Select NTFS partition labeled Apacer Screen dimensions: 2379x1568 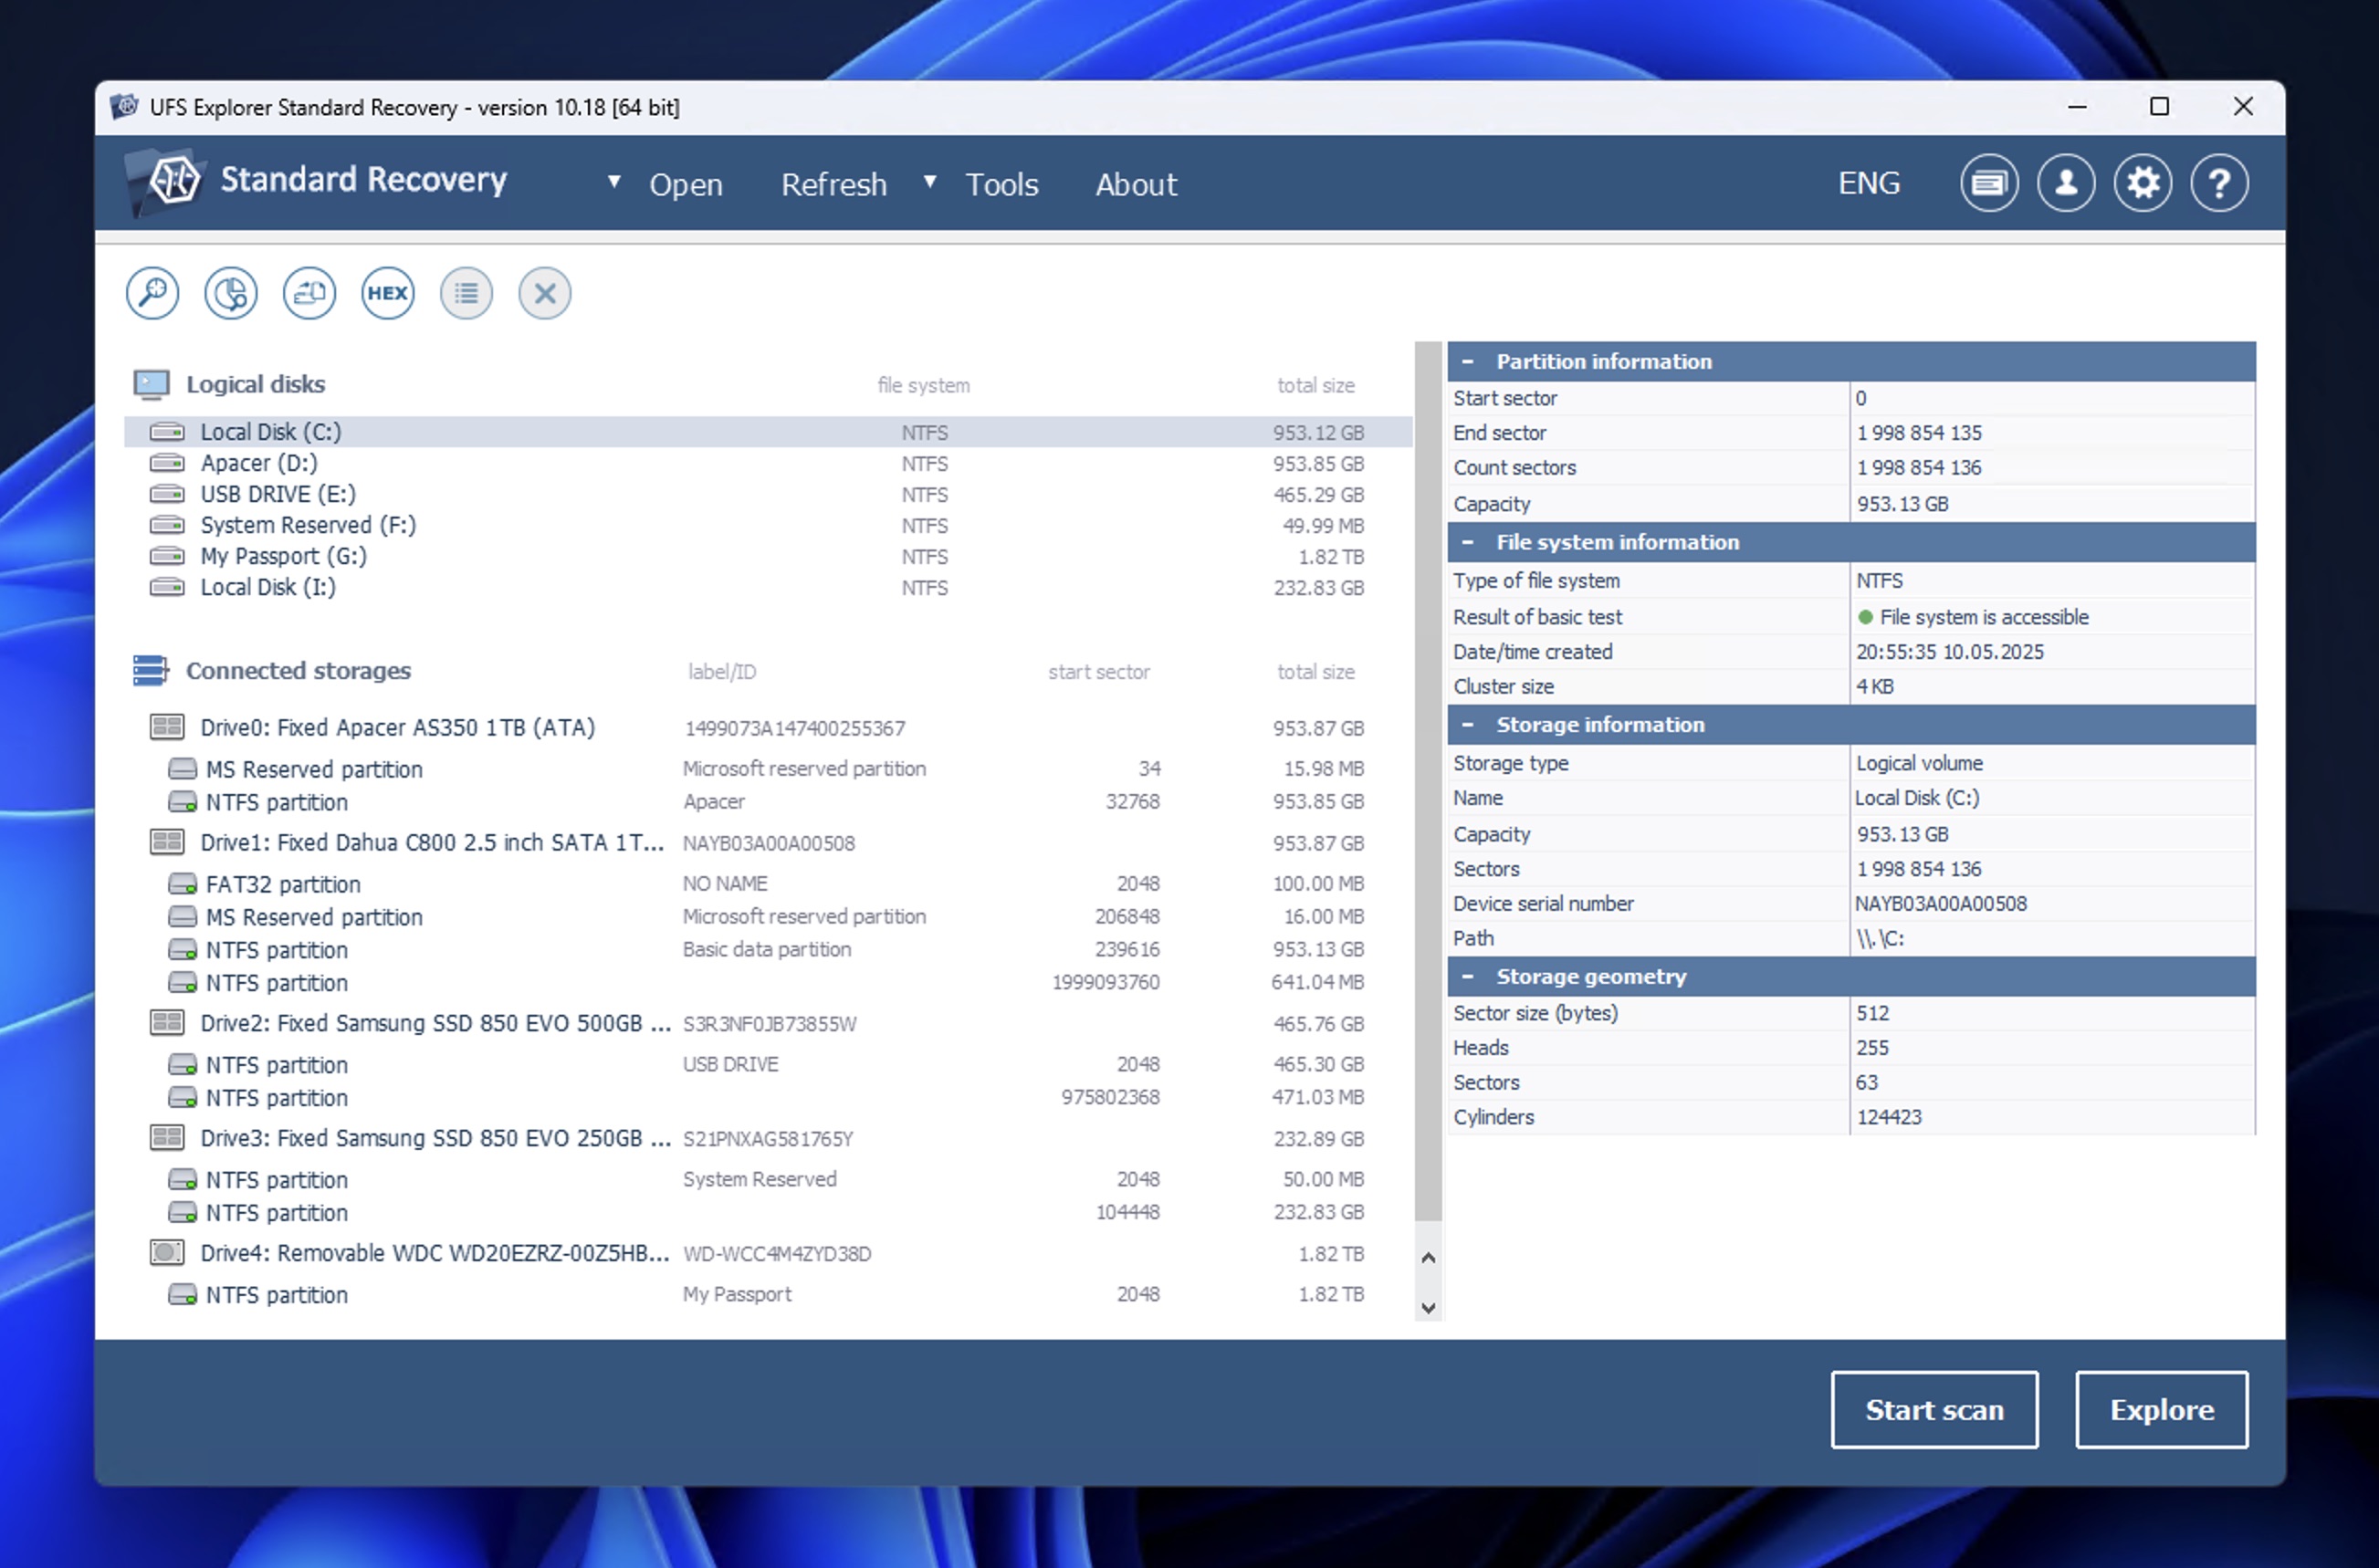tap(768, 802)
